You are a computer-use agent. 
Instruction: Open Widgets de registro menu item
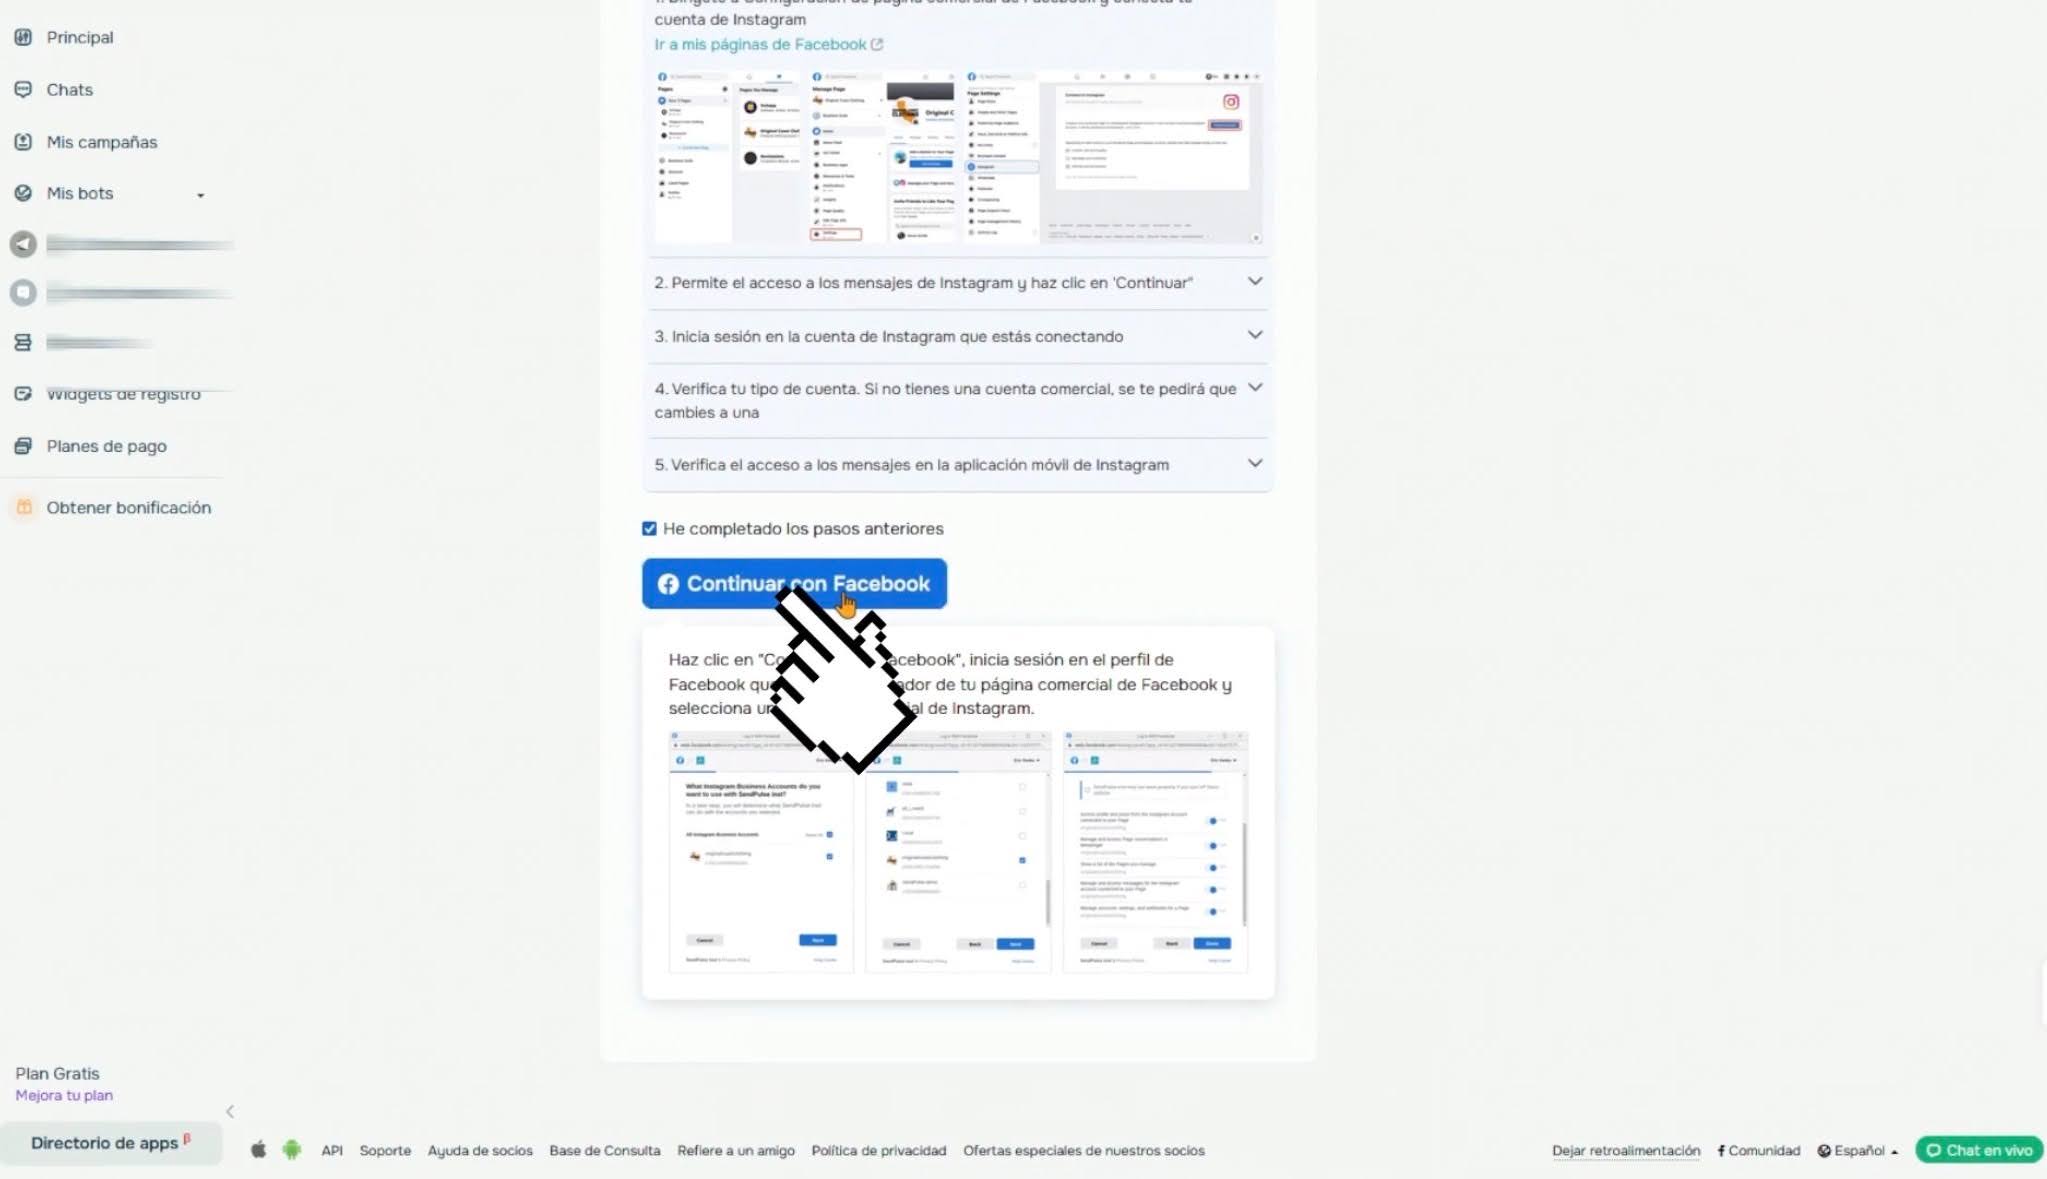pyautogui.click(x=124, y=394)
